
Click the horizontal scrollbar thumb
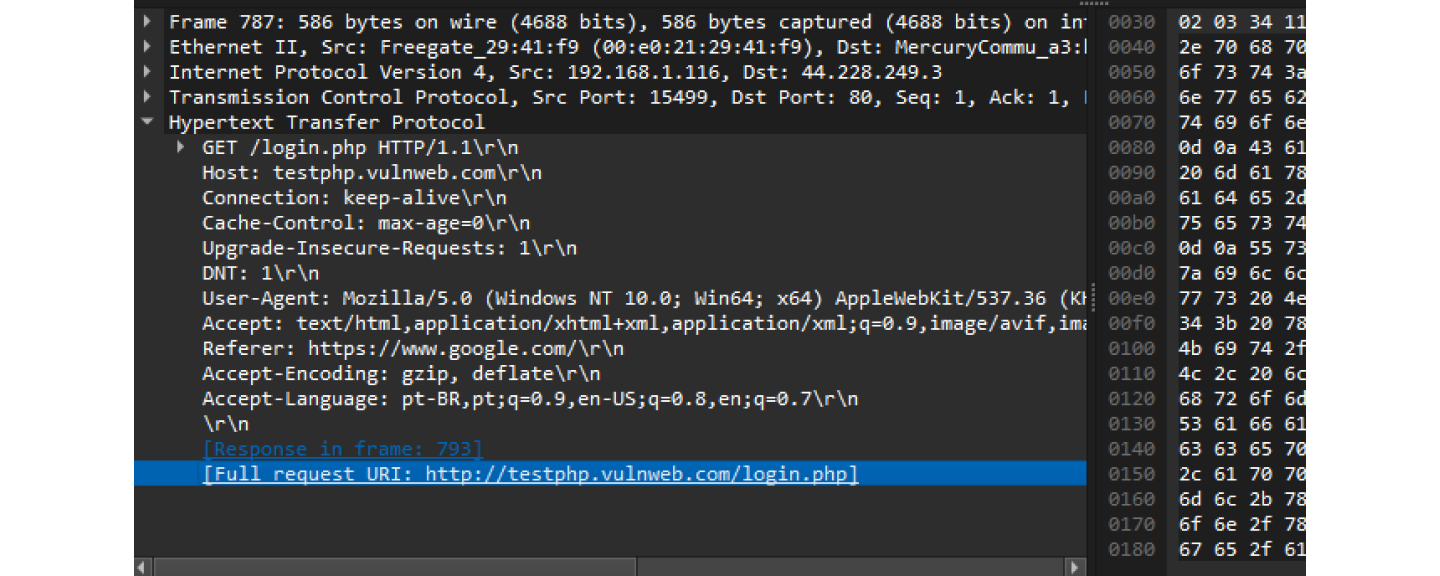(x=395, y=567)
